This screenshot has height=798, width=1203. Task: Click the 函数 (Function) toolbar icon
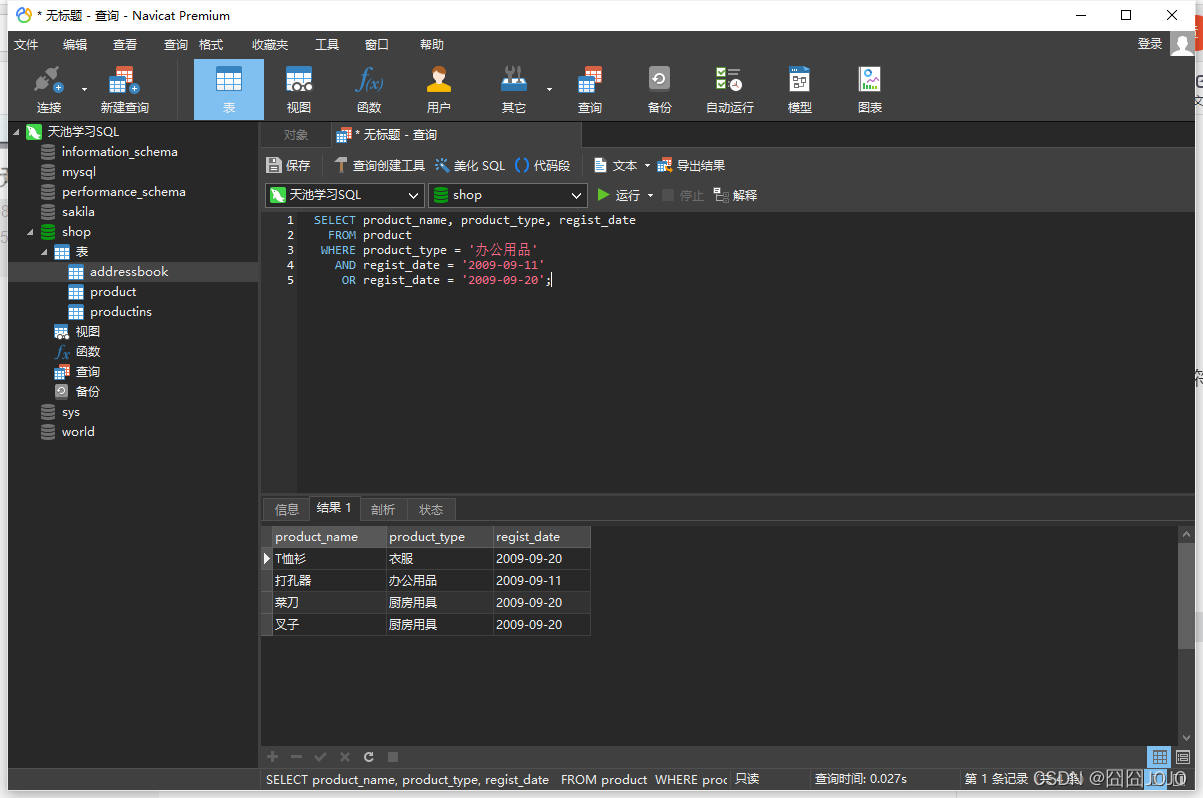pyautogui.click(x=369, y=90)
